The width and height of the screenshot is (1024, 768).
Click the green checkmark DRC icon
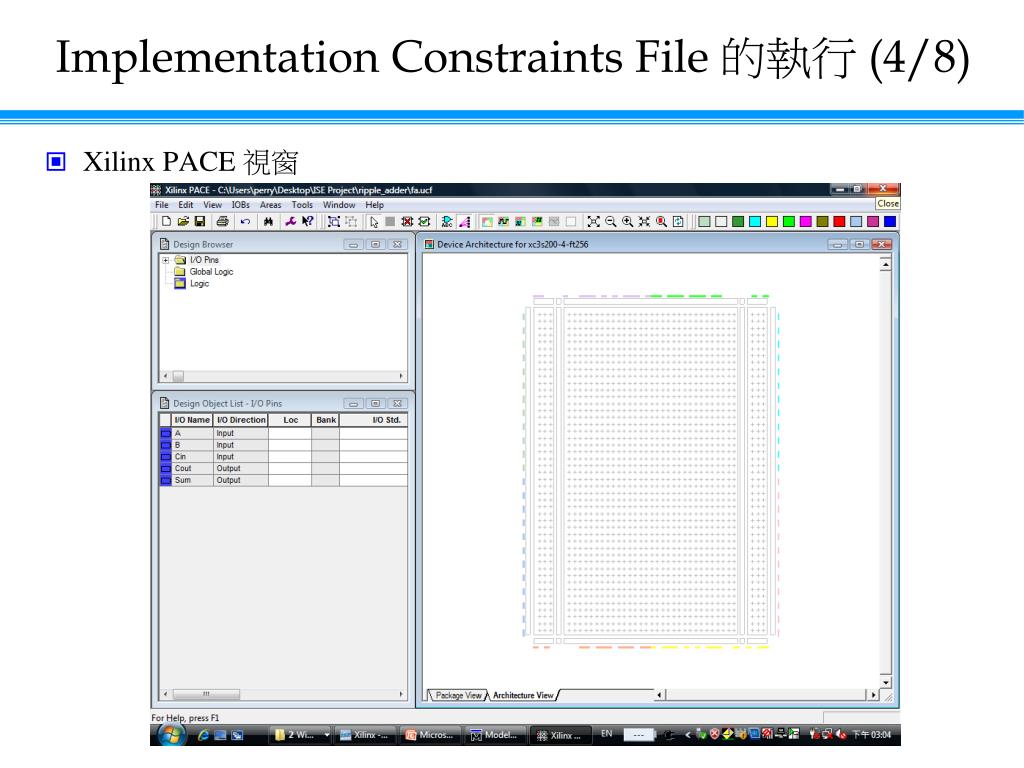point(424,222)
